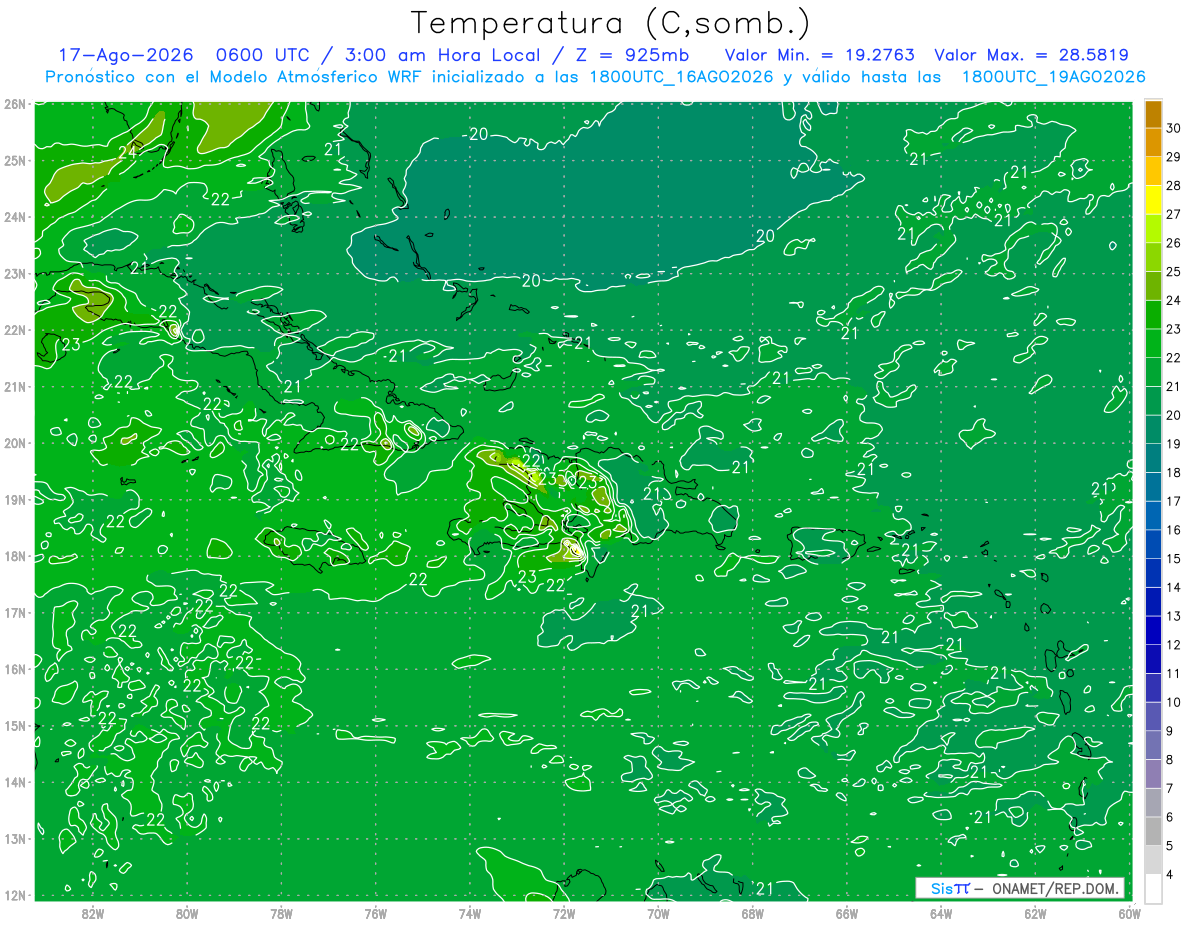
Task: Pick the gray color bar segment between 5 and 6
Action: tap(1153, 832)
